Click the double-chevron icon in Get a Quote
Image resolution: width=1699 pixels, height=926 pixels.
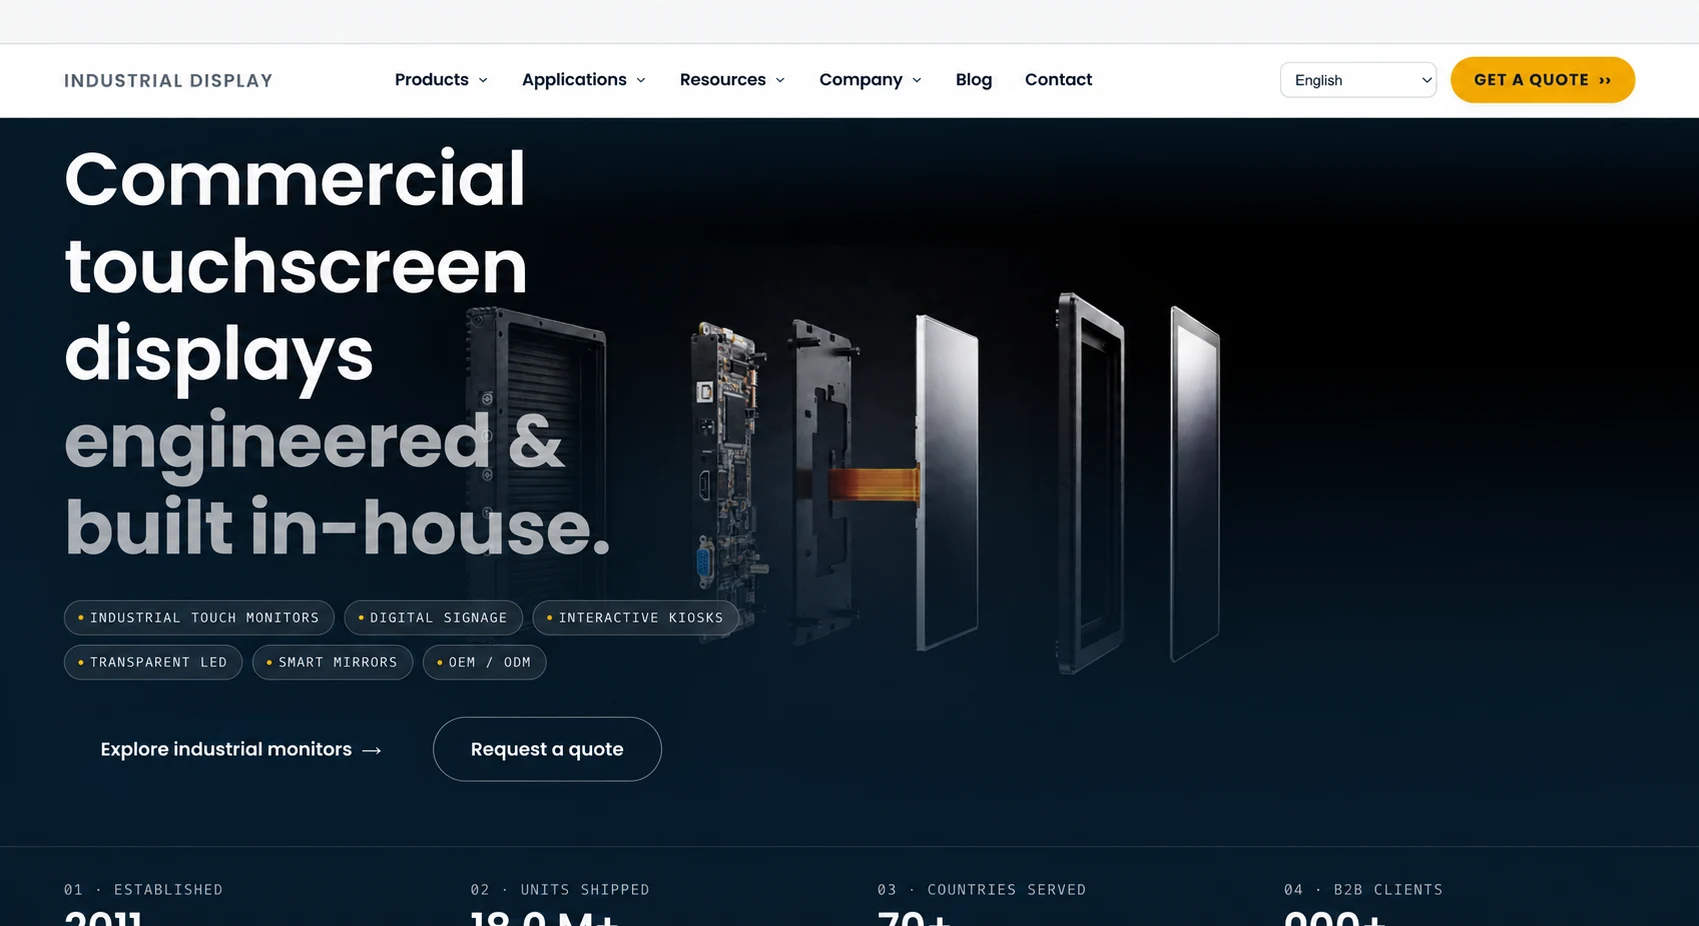tap(1604, 81)
